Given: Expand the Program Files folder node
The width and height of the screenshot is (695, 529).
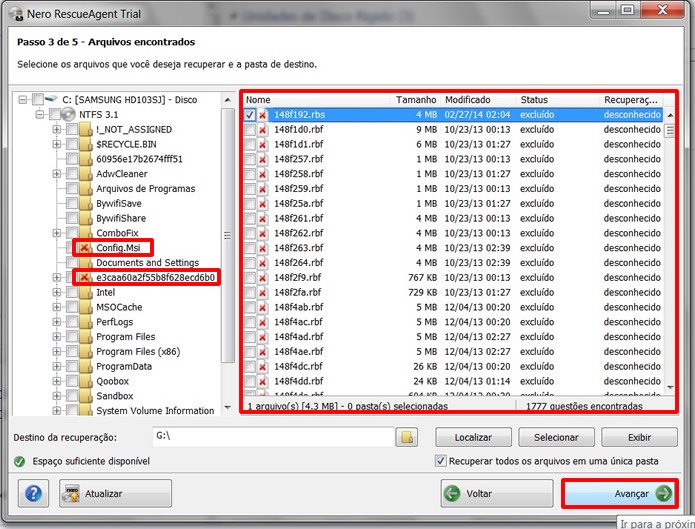Looking at the screenshot, I should click(57, 337).
